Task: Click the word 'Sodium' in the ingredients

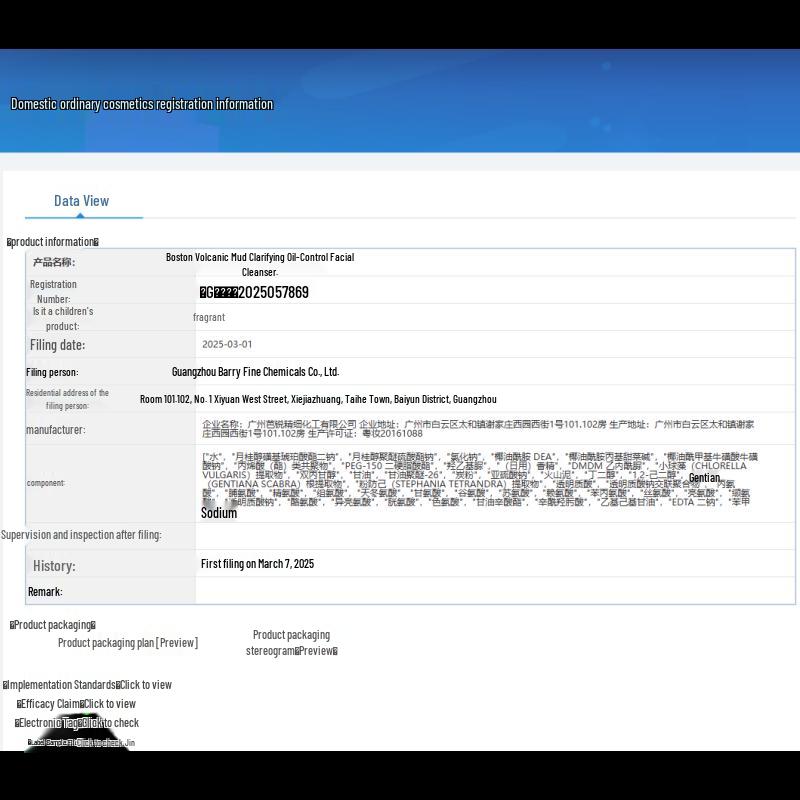Action: [x=219, y=513]
